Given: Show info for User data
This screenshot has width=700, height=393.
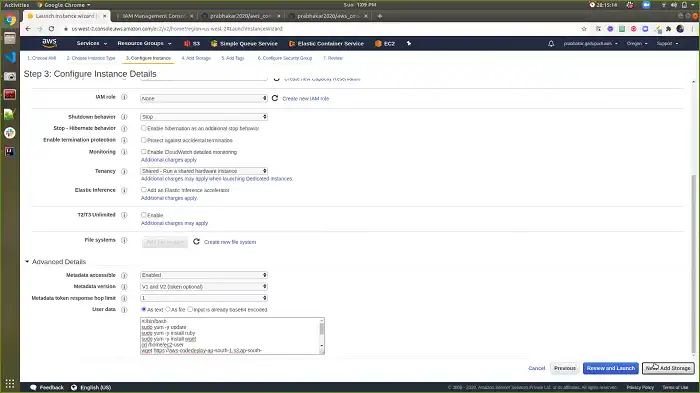Looking at the screenshot, I should 124,310.
